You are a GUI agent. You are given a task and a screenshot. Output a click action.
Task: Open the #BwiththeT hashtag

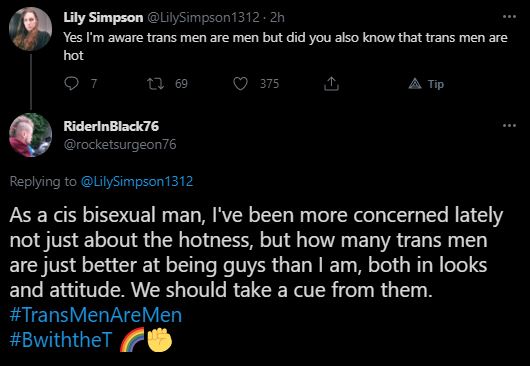pyautogui.click(x=61, y=340)
